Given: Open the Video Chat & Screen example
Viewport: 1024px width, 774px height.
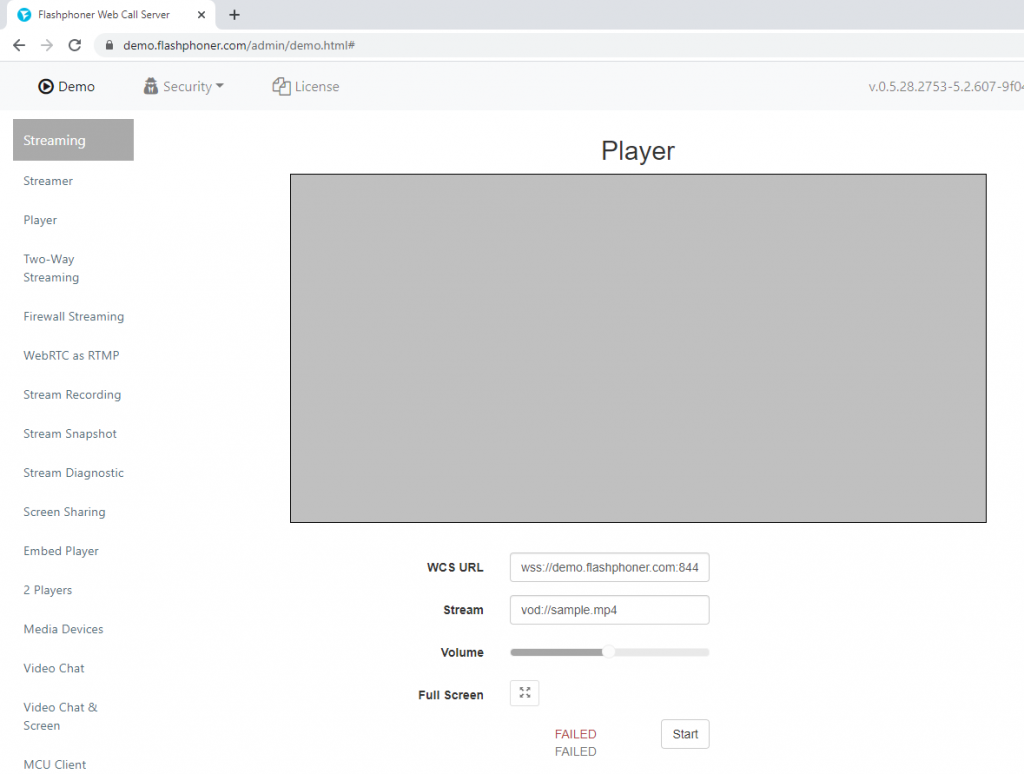Looking at the screenshot, I should (x=60, y=717).
